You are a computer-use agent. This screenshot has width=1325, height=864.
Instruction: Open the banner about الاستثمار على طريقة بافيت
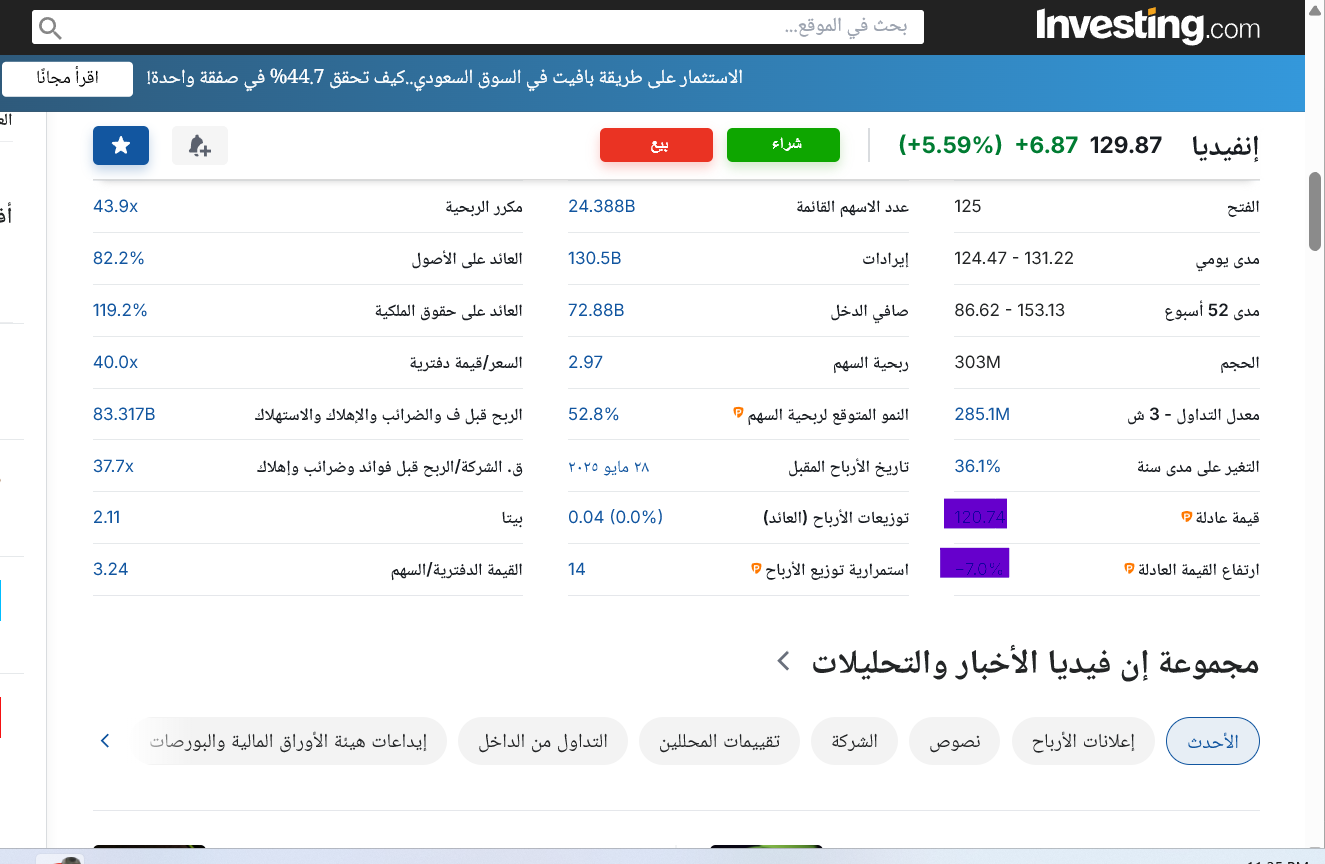[445, 78]
